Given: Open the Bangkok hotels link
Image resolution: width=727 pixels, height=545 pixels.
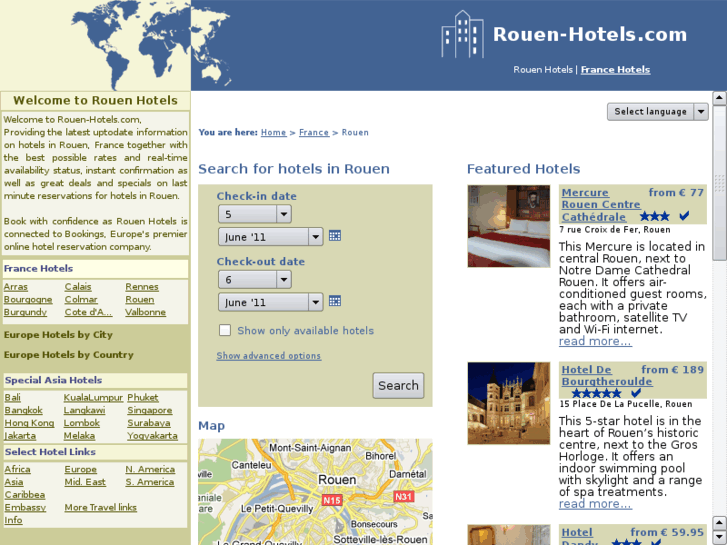Looking at the screenshot, I should [24, 410].
